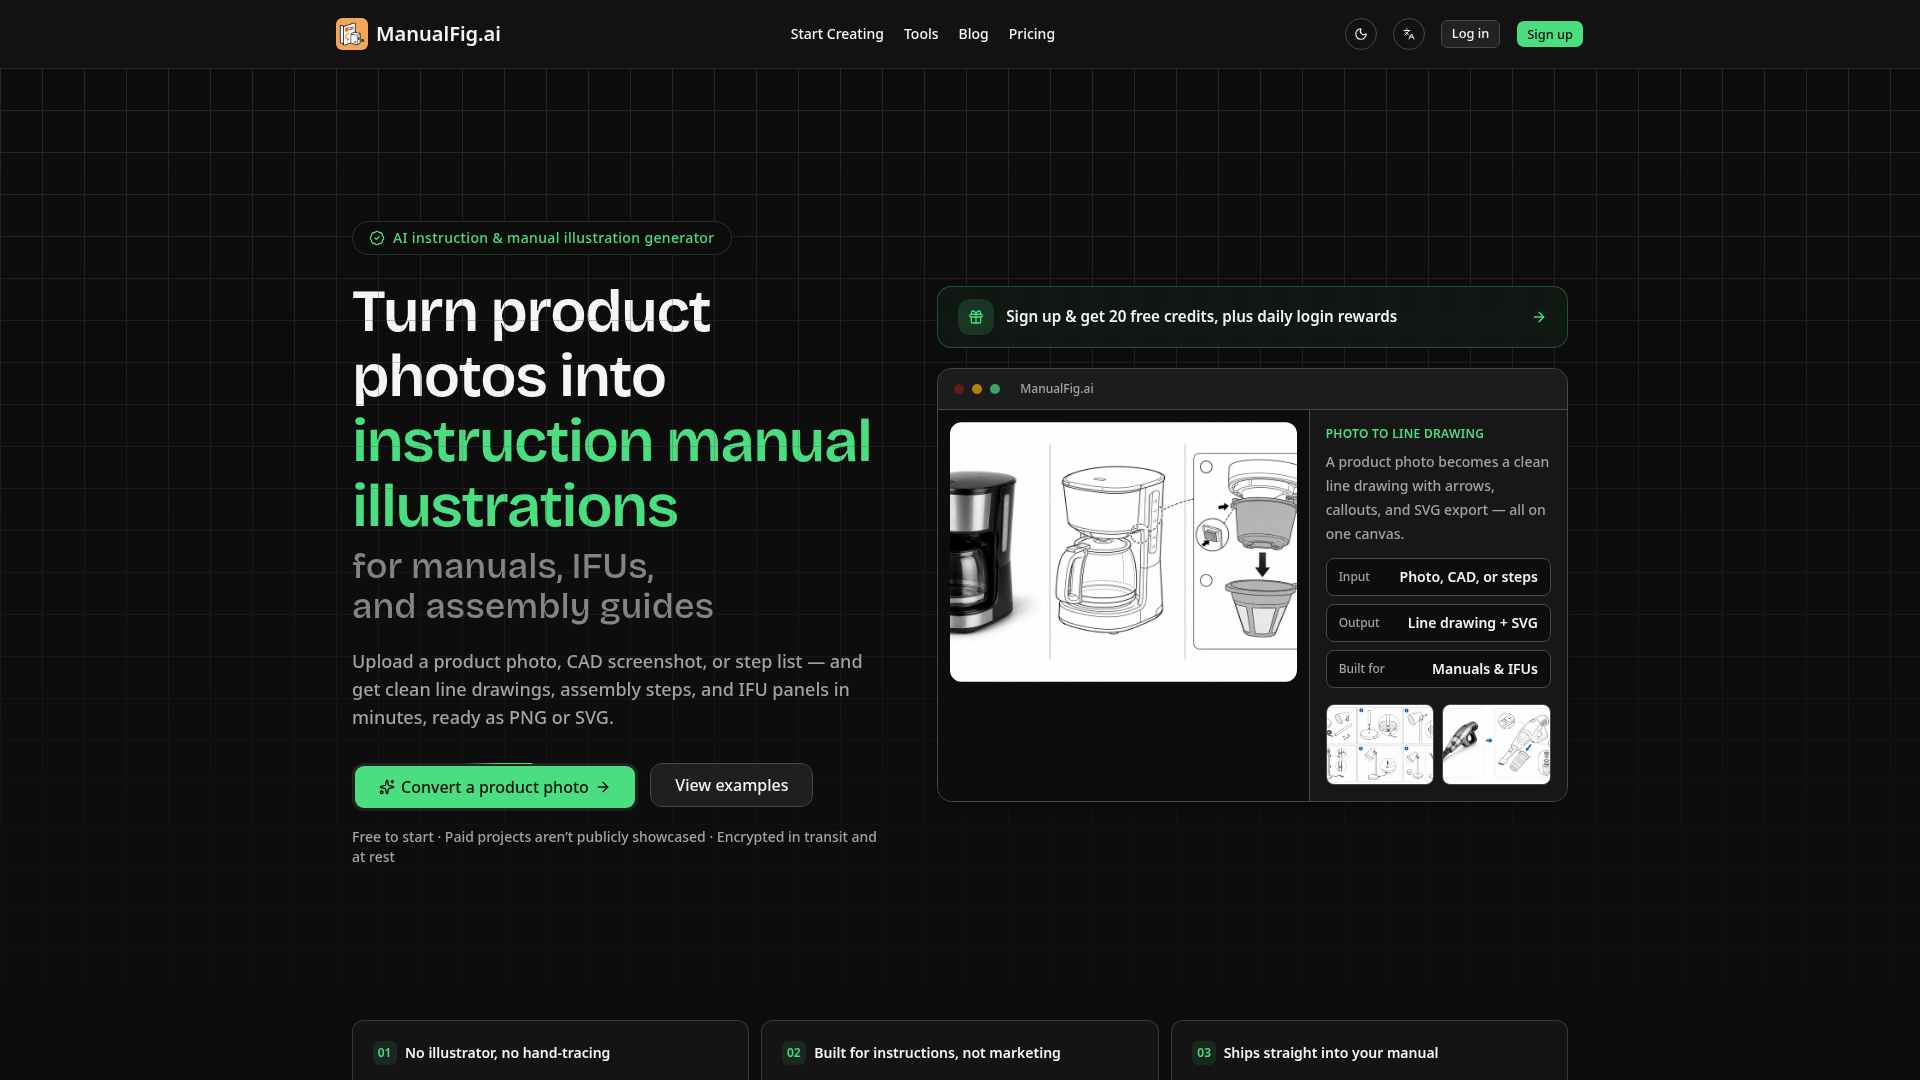Click the '01 No illustrator, no hand-tracing' card
Viewport: 1920px width, 1080px height.
coord(550,1050)
